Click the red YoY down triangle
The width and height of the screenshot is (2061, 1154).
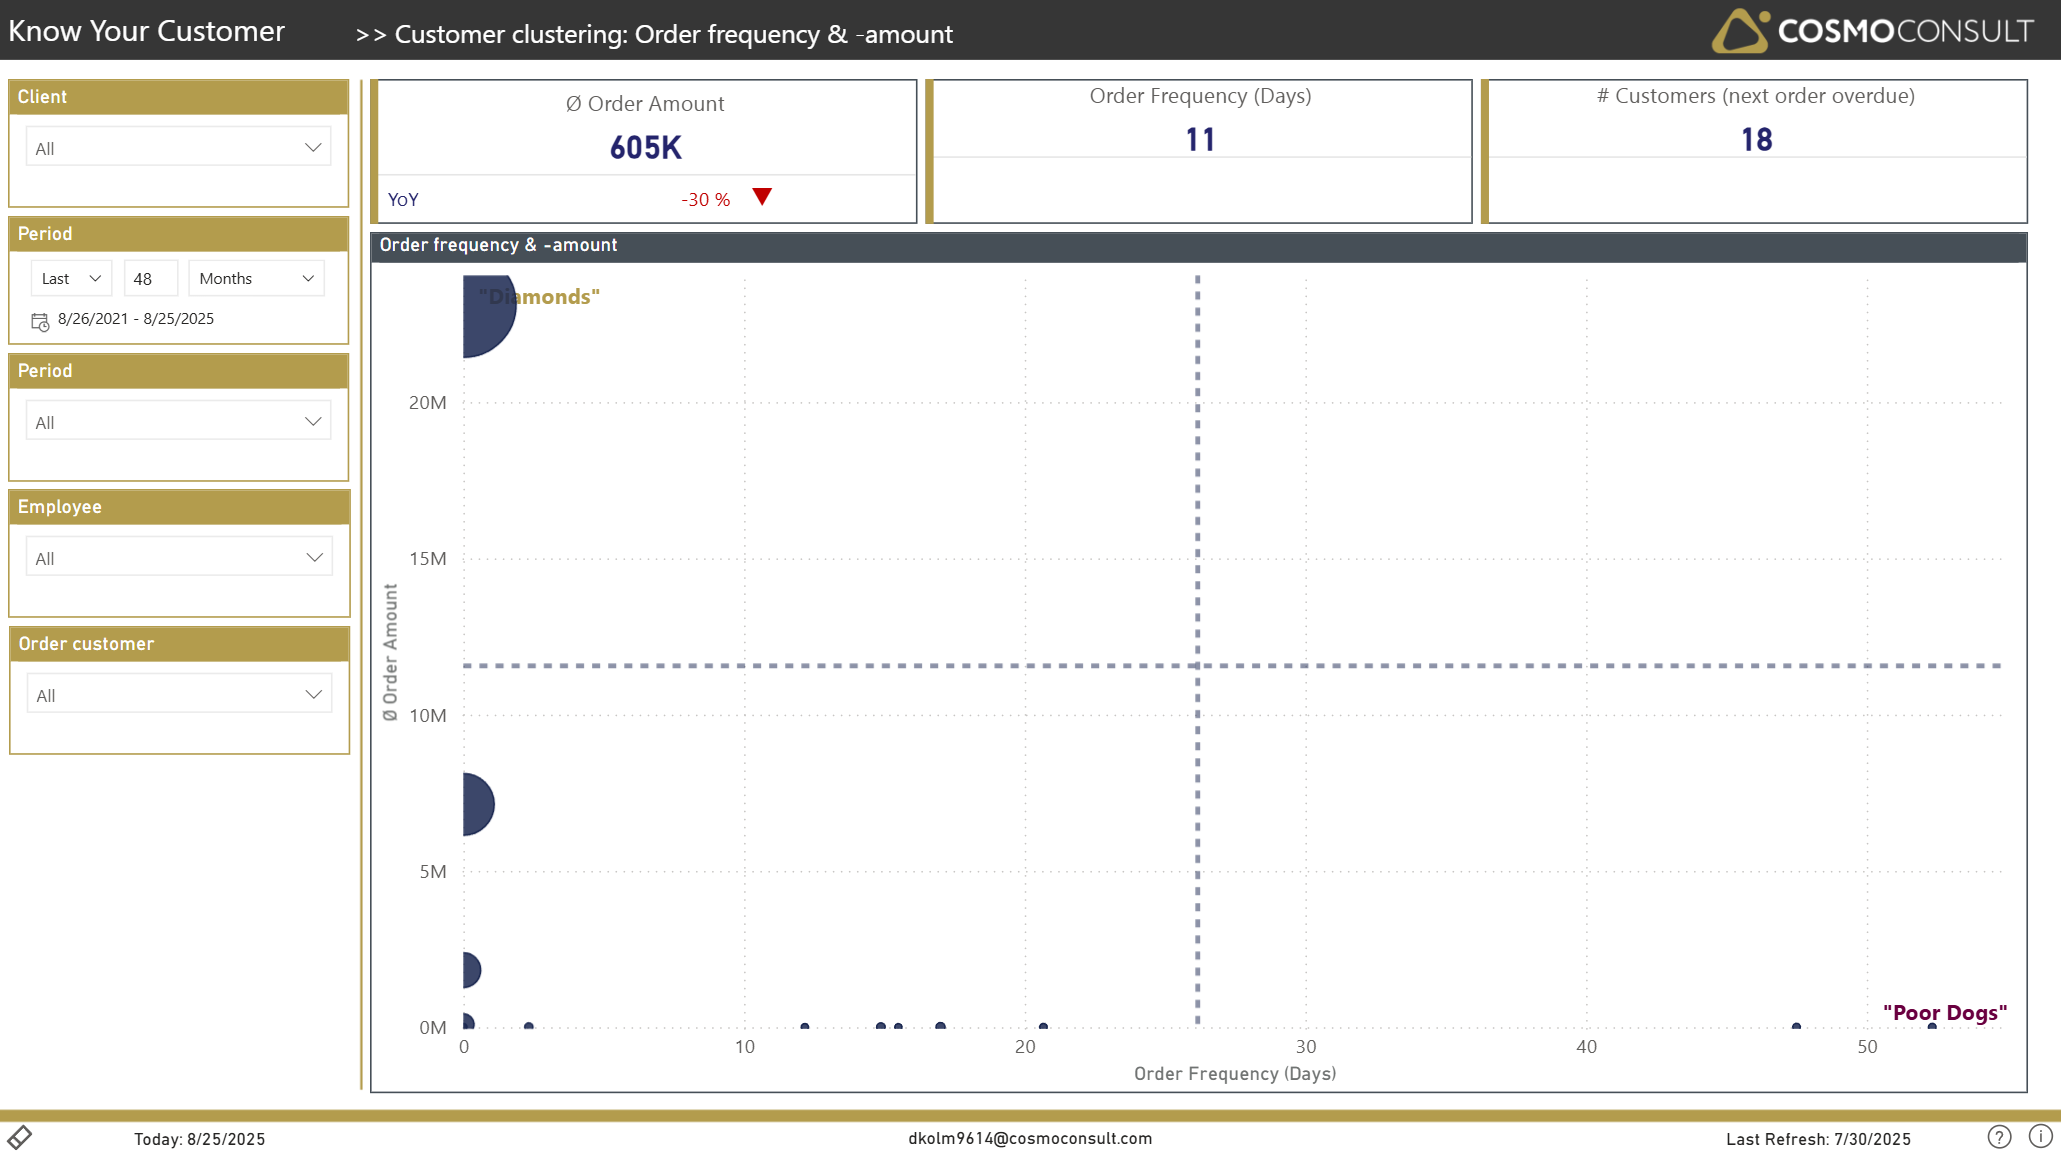(x=762, y=197)
